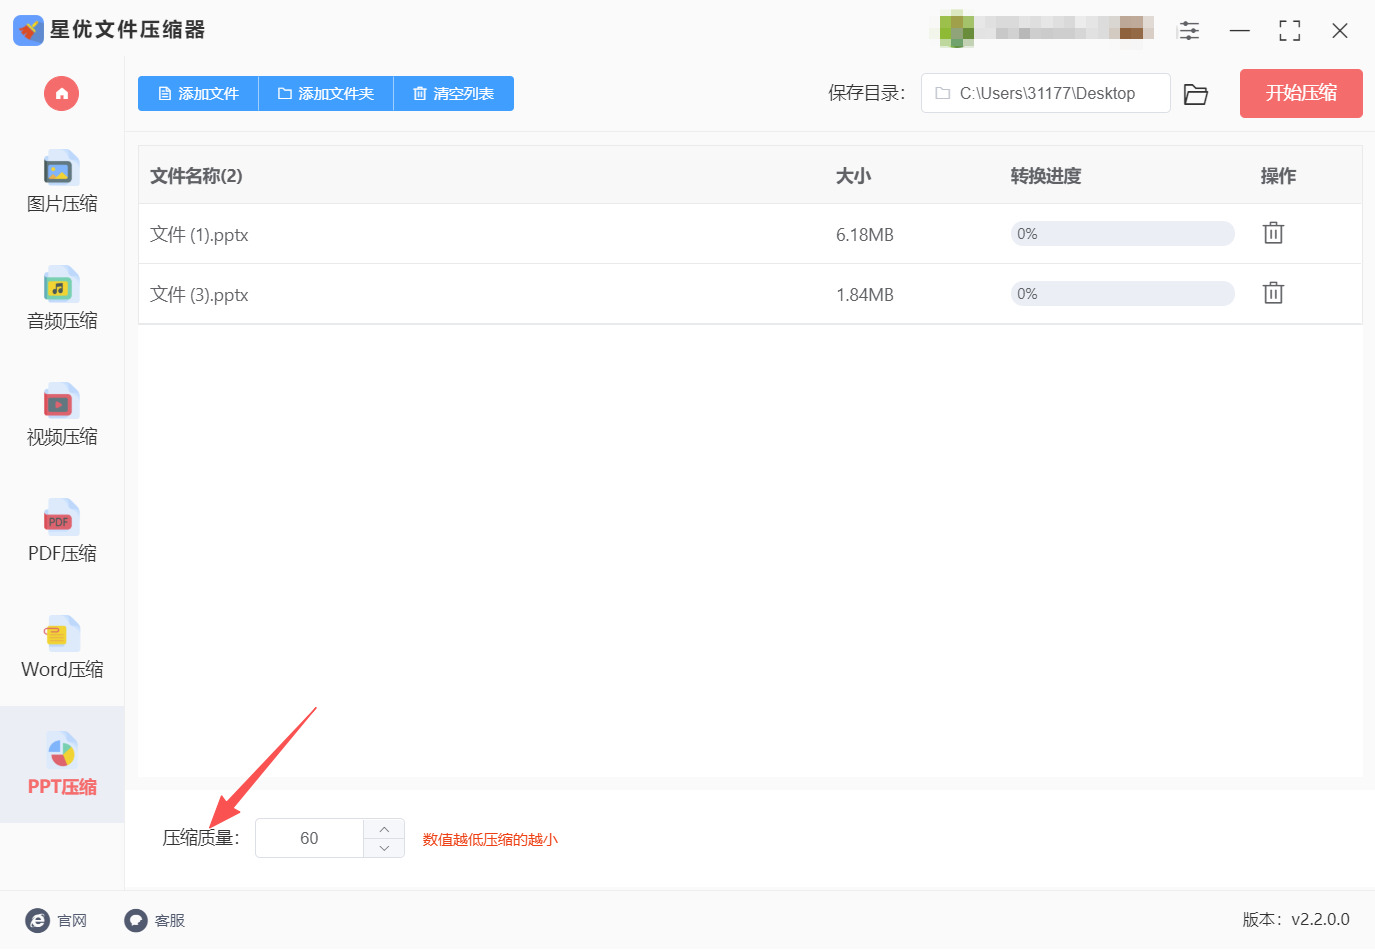Open the 图片压缩 image compression section
Viewport: 1375px width, 950px height.
[x=62, y=182]
